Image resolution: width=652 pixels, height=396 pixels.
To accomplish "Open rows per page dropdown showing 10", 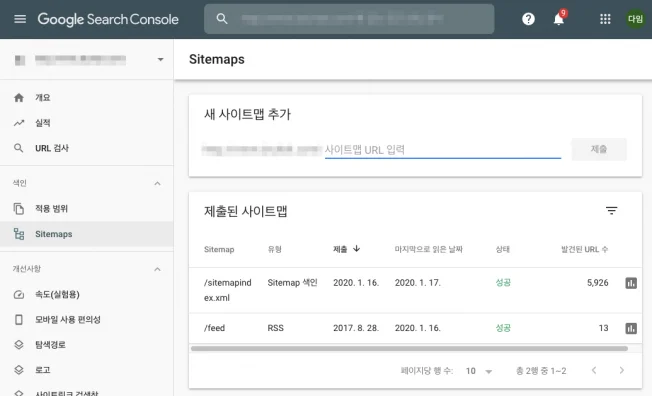I will coord(479,371).
